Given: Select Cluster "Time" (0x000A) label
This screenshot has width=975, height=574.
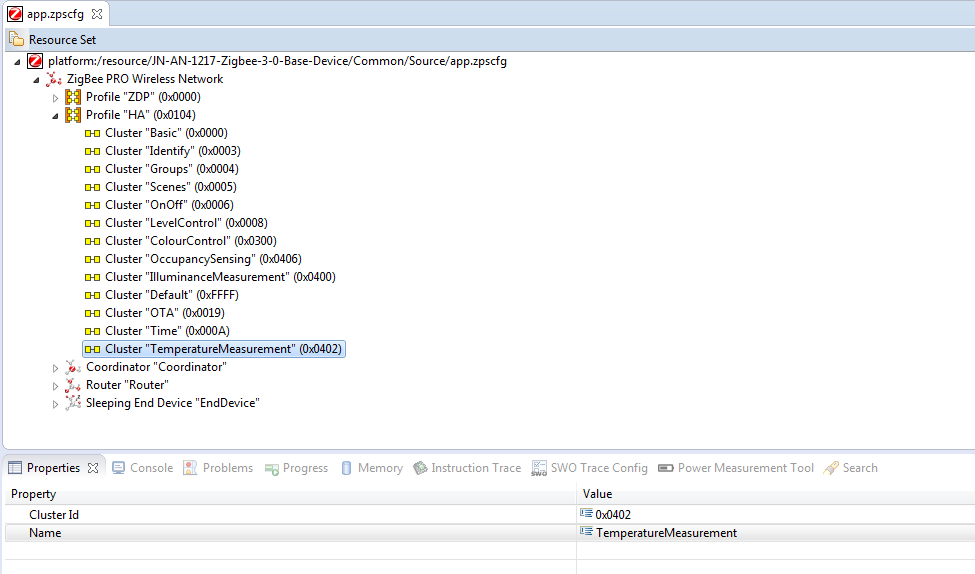Looking at the screenshot, I should (x=167, y=331).
